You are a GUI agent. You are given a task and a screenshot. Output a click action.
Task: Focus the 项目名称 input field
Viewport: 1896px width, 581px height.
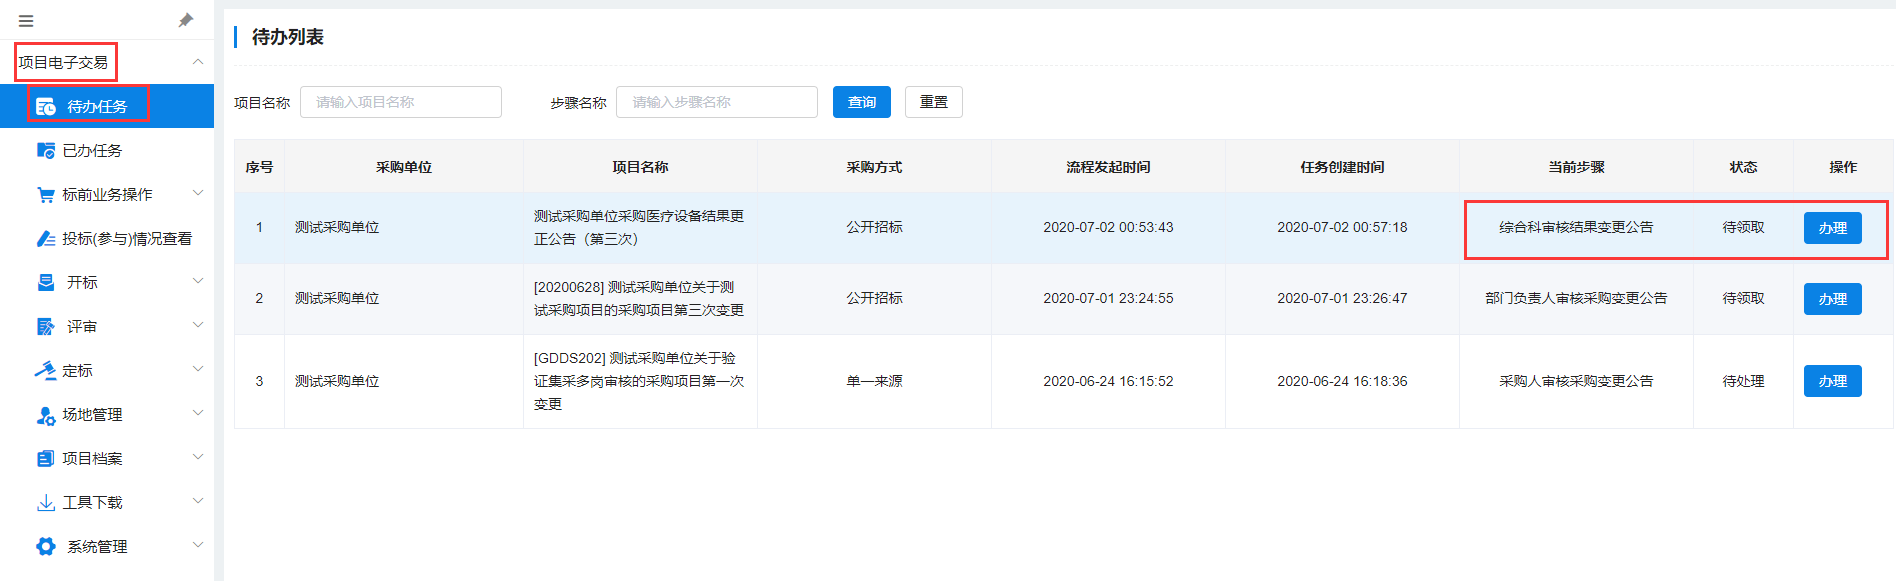pos(400,102)
